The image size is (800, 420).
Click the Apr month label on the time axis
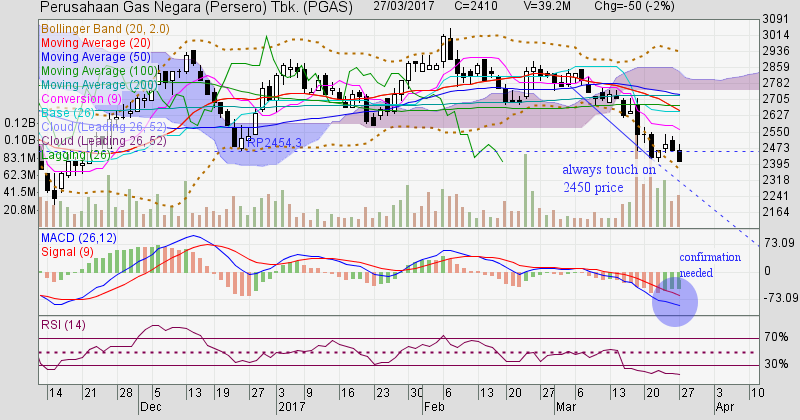point(725,407)
